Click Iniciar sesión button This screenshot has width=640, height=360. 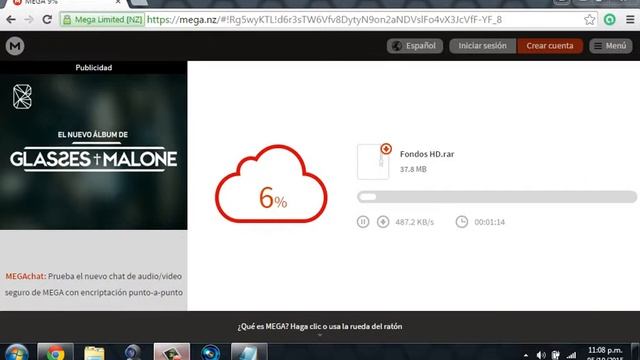coord(482,46)
